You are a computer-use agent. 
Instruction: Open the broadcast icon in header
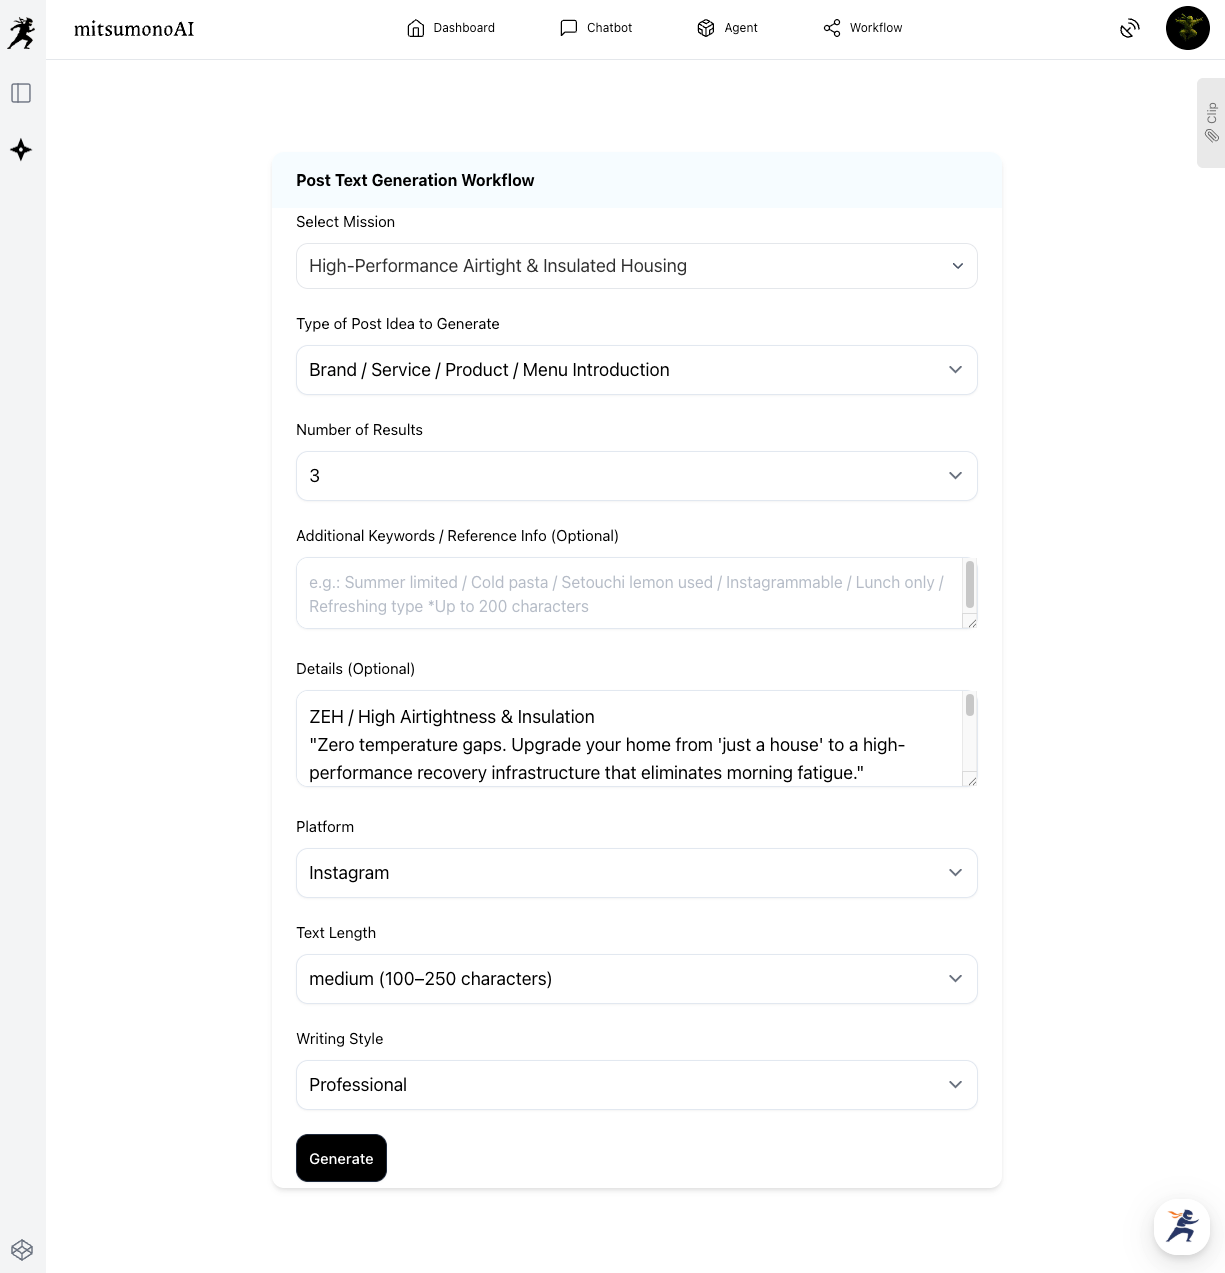point(1130,28)
